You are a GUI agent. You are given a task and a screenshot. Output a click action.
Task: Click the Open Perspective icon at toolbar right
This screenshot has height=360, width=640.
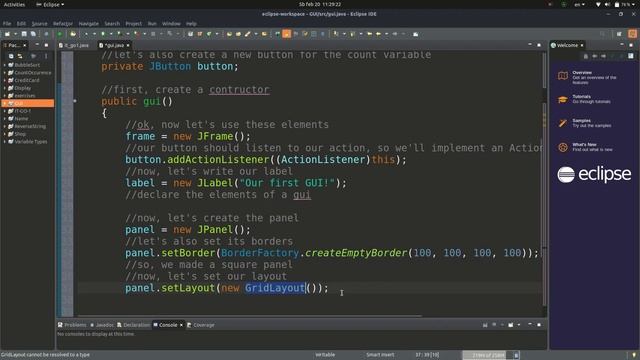click(x=619, y=34)
